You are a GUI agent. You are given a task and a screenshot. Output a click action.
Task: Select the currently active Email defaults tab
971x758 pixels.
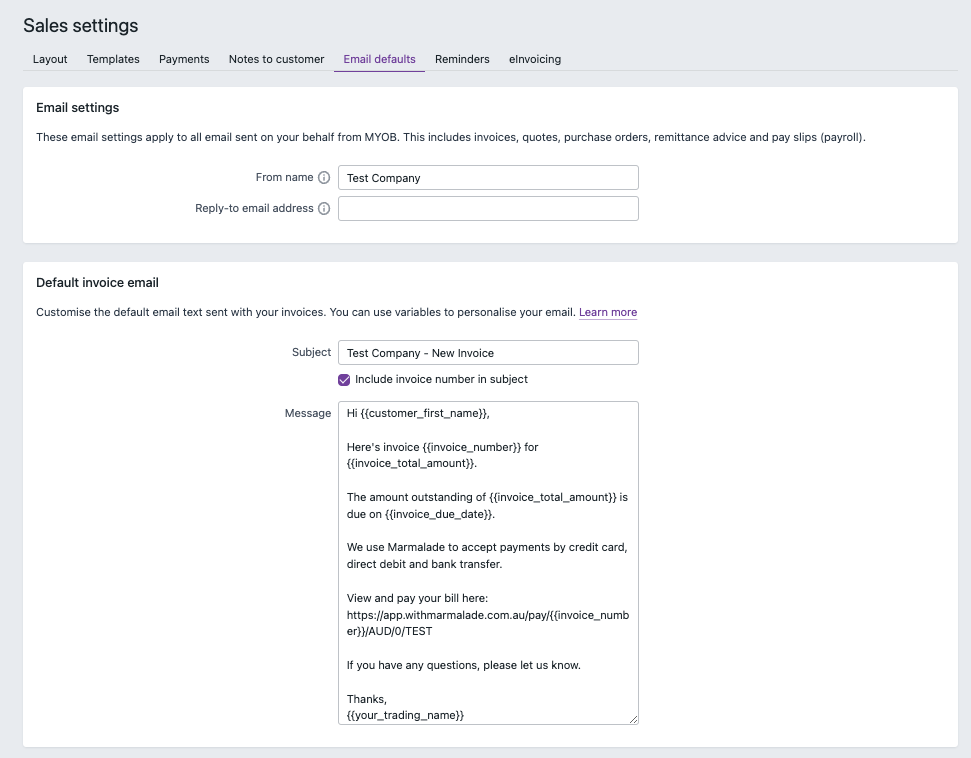(379, 59)
